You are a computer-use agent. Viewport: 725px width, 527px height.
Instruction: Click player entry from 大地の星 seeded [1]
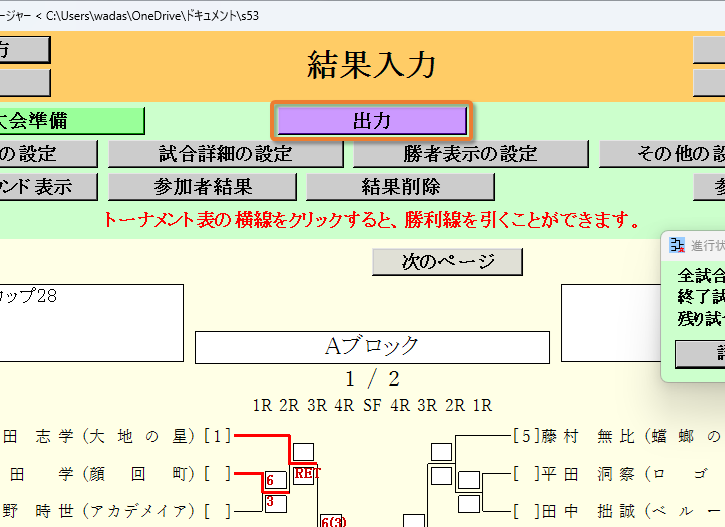click(116, 436)
